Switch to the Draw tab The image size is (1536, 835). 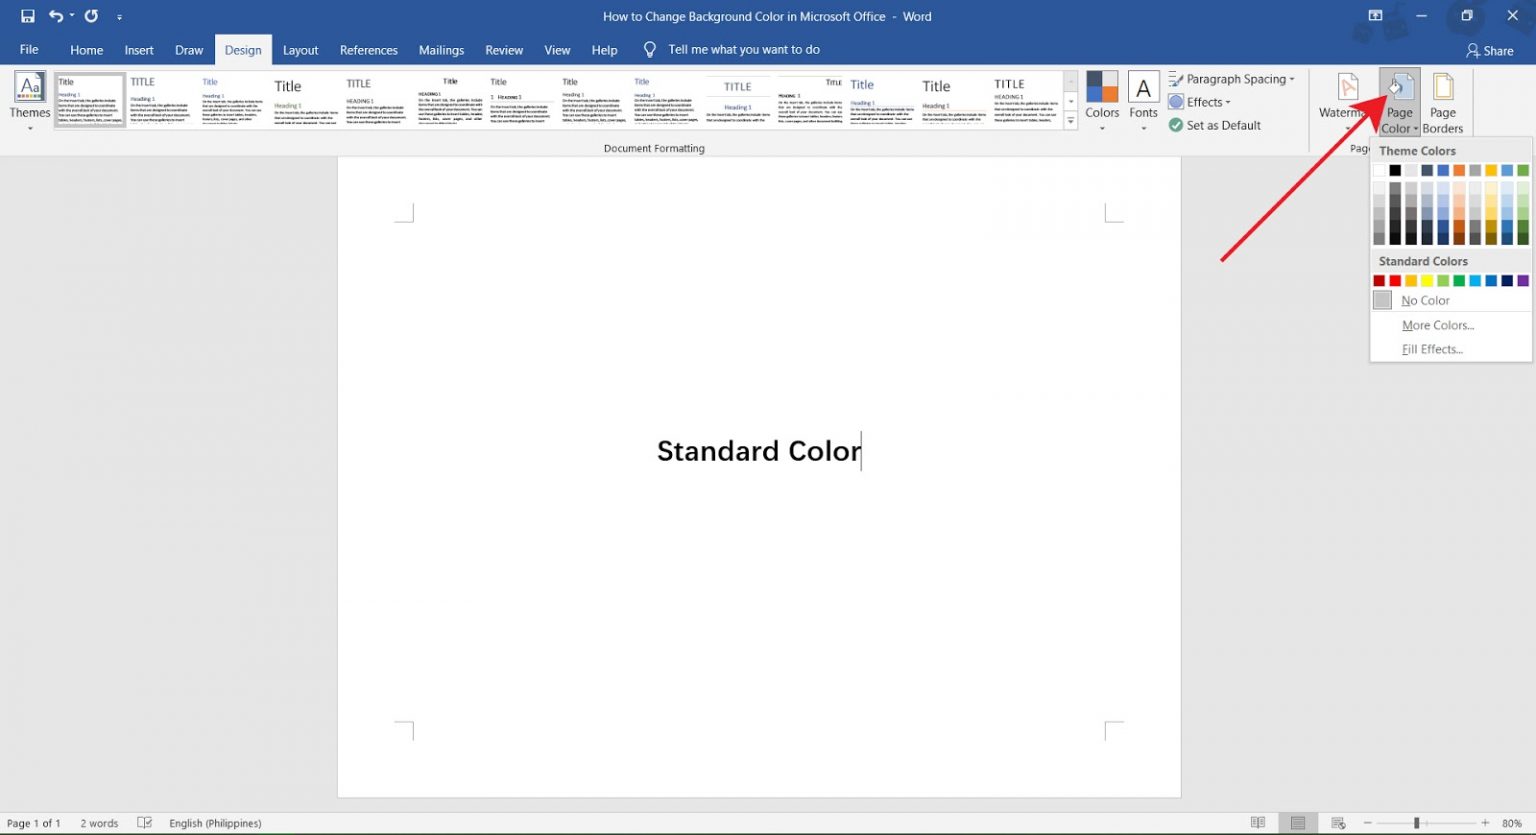[189, 50]
